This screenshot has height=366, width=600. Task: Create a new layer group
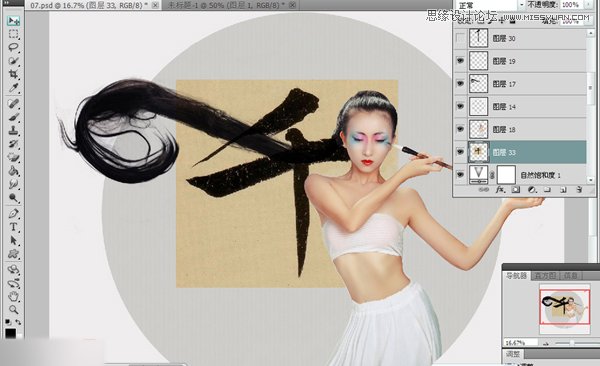coord(547,190)
